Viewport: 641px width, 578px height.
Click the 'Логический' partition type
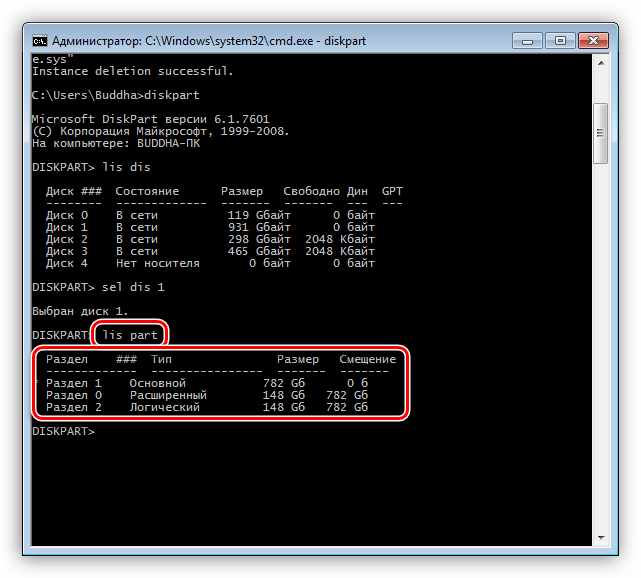click(165, 407)
